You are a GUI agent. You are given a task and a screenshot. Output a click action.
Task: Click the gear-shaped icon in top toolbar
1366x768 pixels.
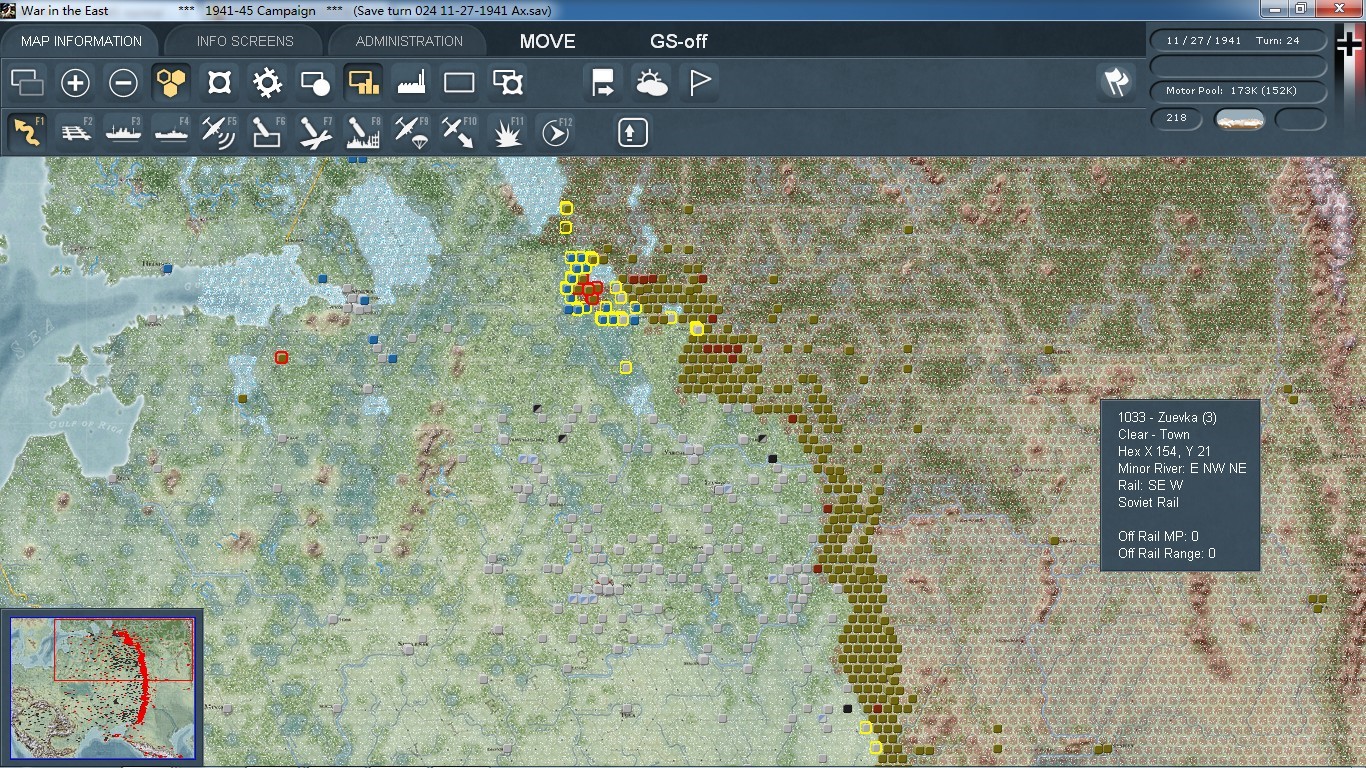coord(267,83)
